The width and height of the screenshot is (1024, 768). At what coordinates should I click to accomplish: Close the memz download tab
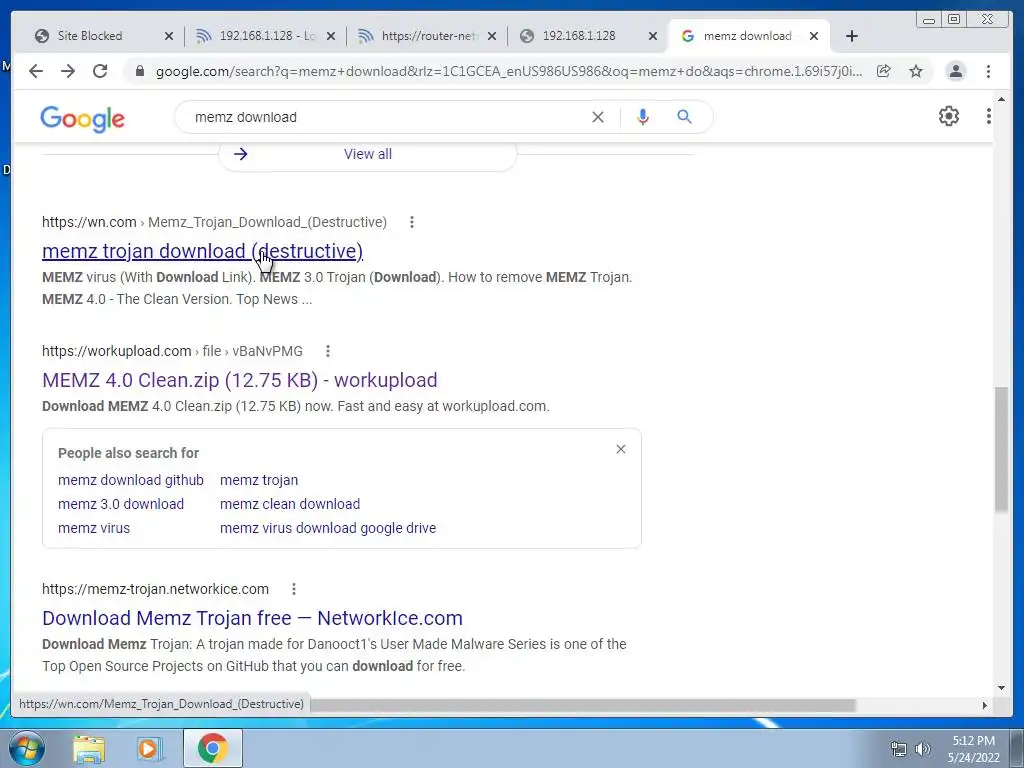814,36
